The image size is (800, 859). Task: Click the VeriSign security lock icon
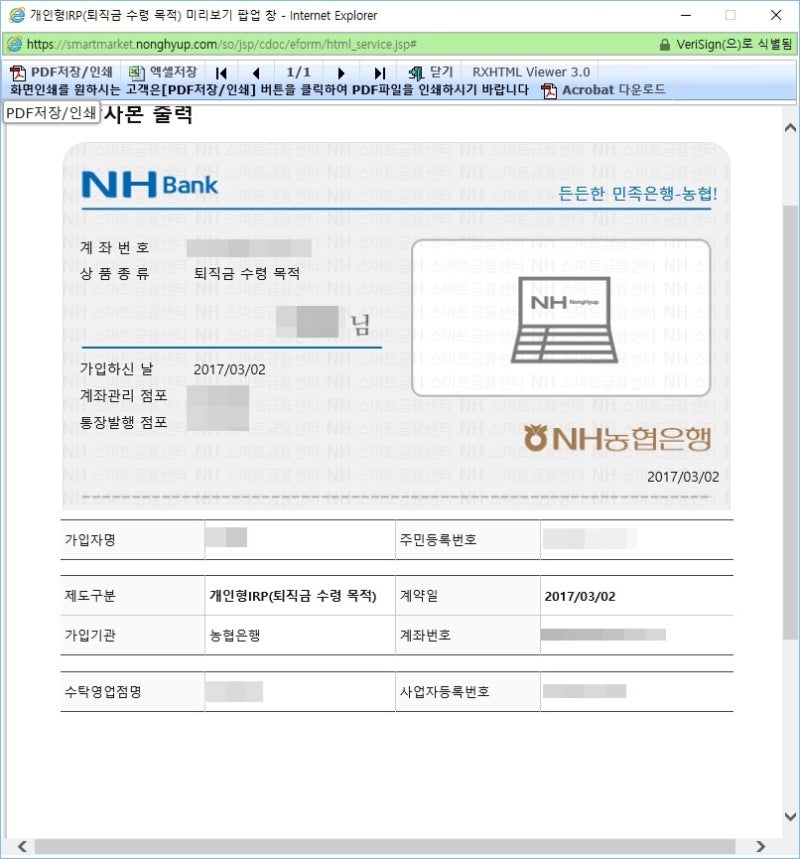pyautogui.click(x=665, y=44)
